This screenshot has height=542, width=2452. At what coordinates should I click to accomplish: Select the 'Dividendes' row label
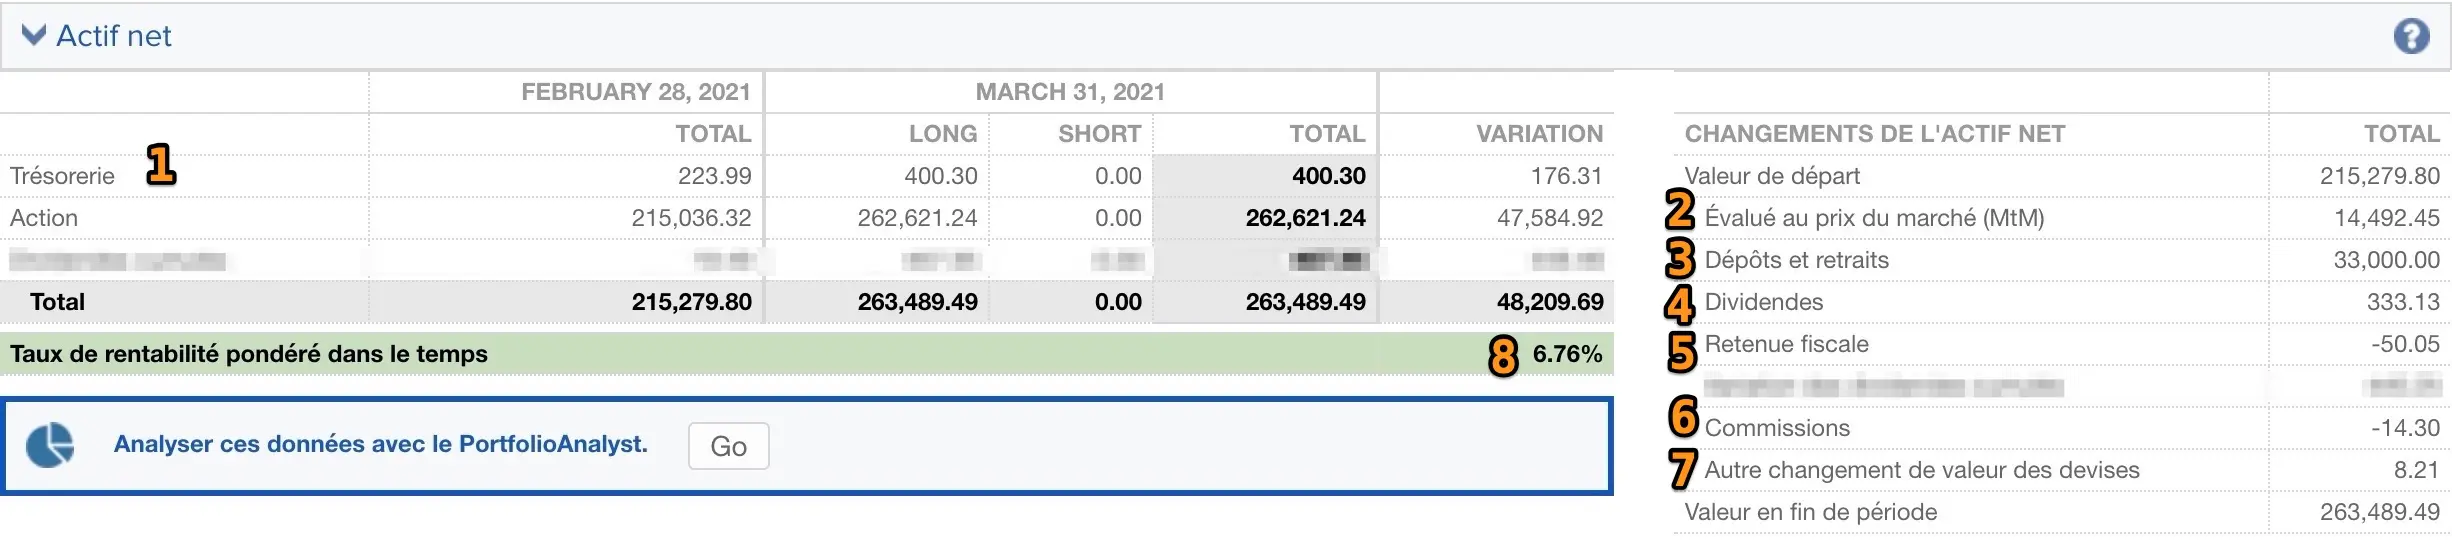tap(1763, 302)
